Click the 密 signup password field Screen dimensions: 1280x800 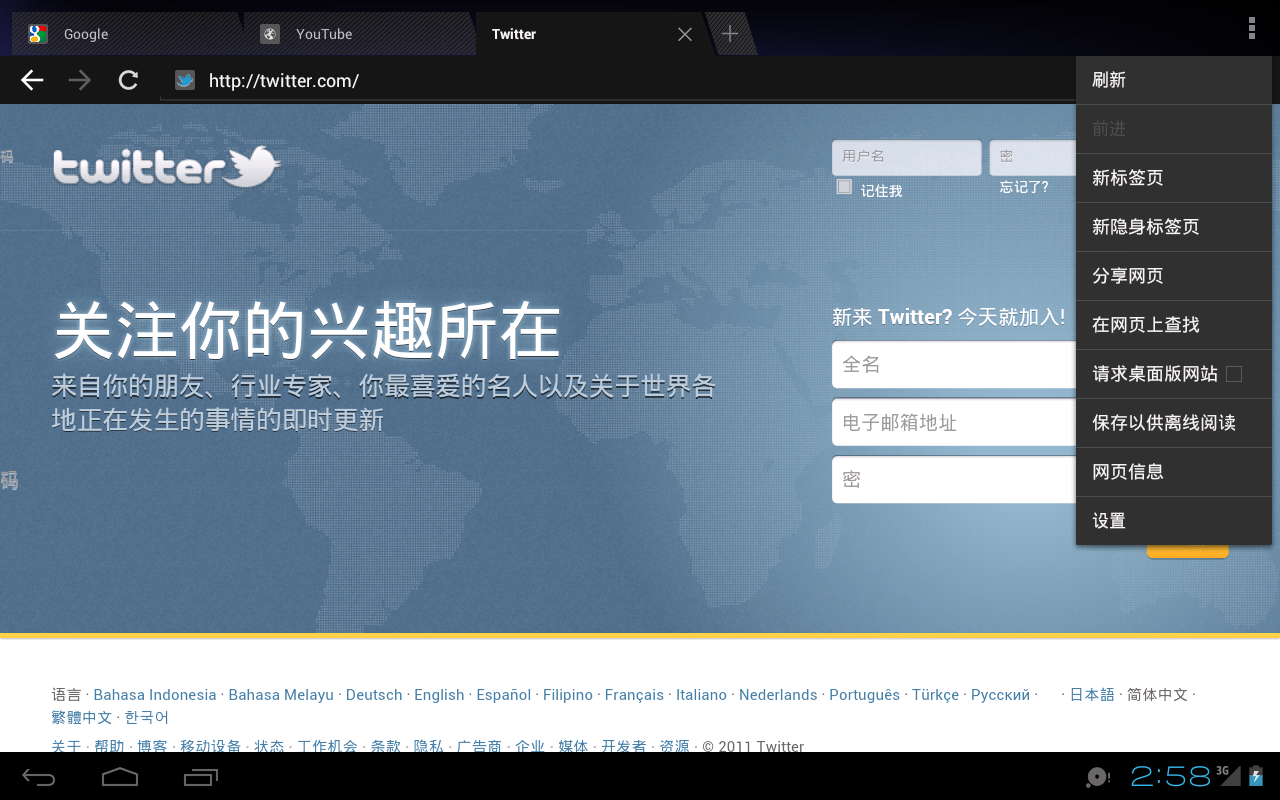954,480
